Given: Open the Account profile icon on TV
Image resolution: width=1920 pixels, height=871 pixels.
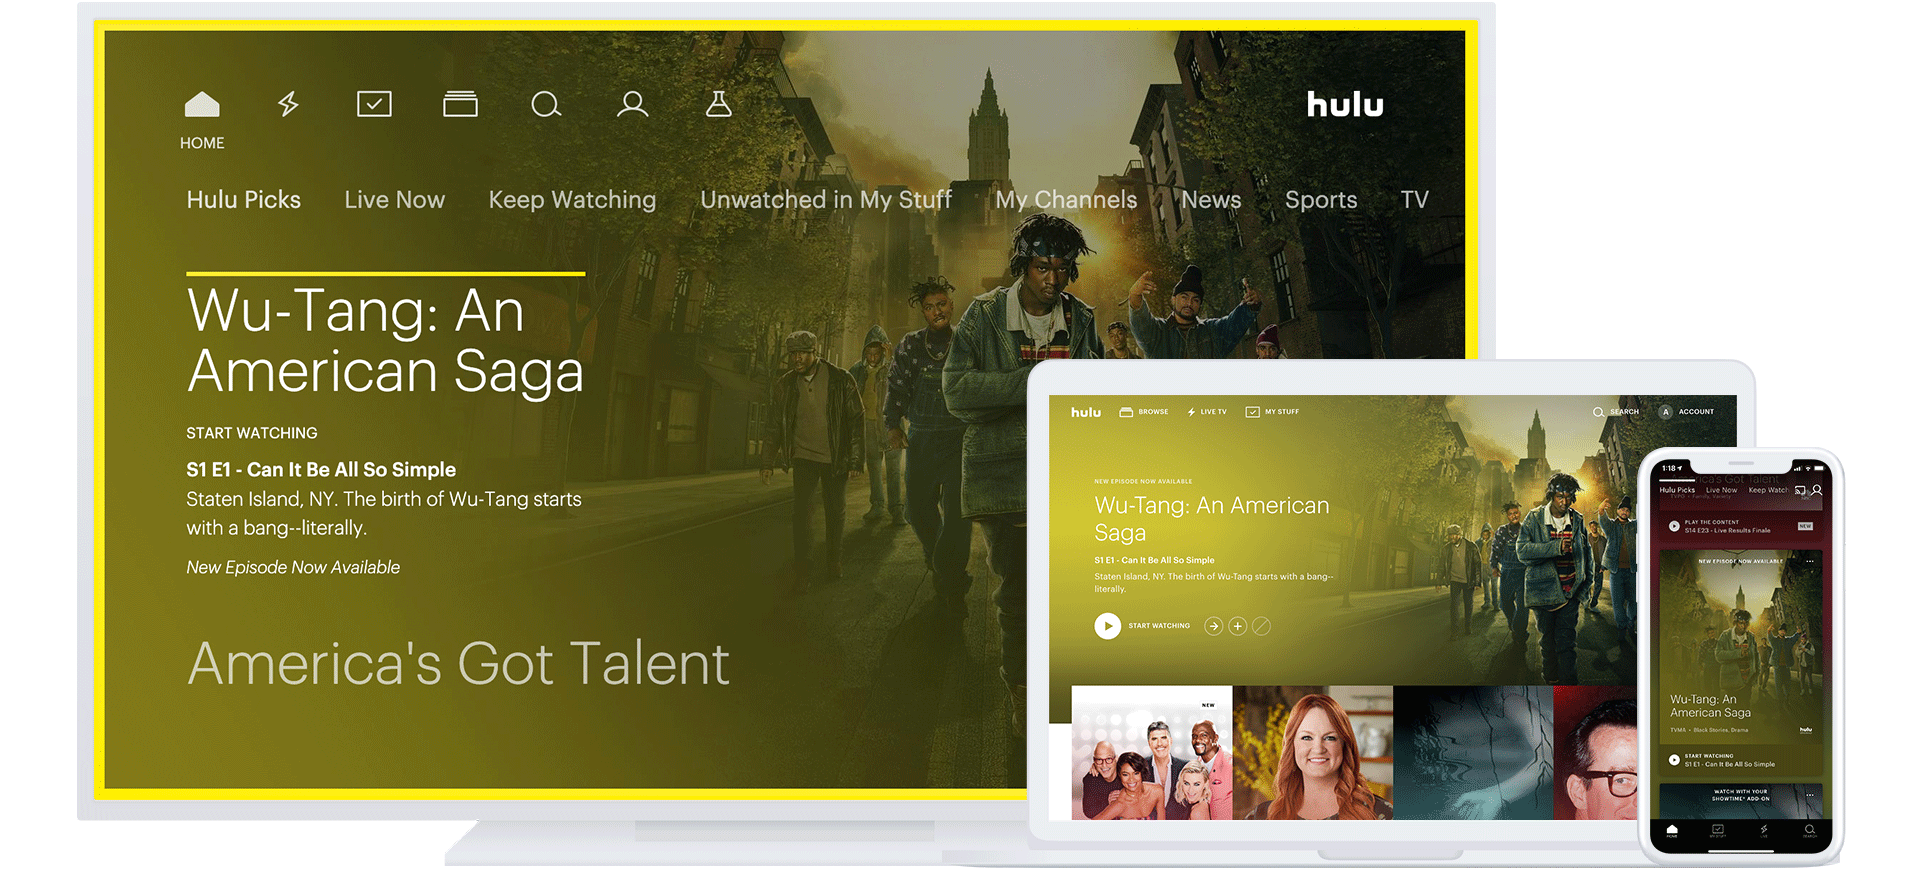Looking at the screenshot, I should [632, 104].
